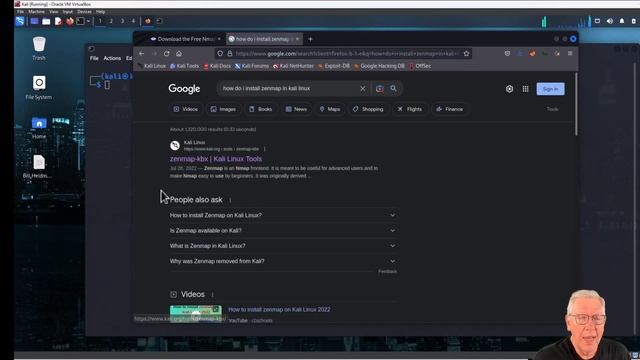Open the Kali NetHunter bookmark

click(293, 66)
